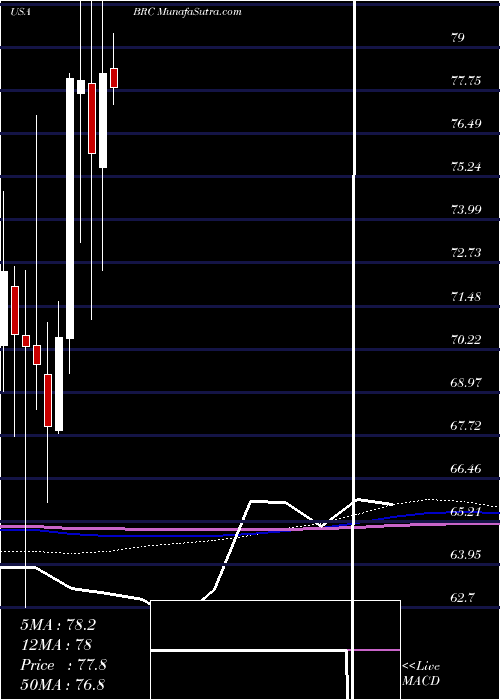The image size is (500, 700).
Task: Click the BRC MunafaSutra.com title
Action: point(187,12)
